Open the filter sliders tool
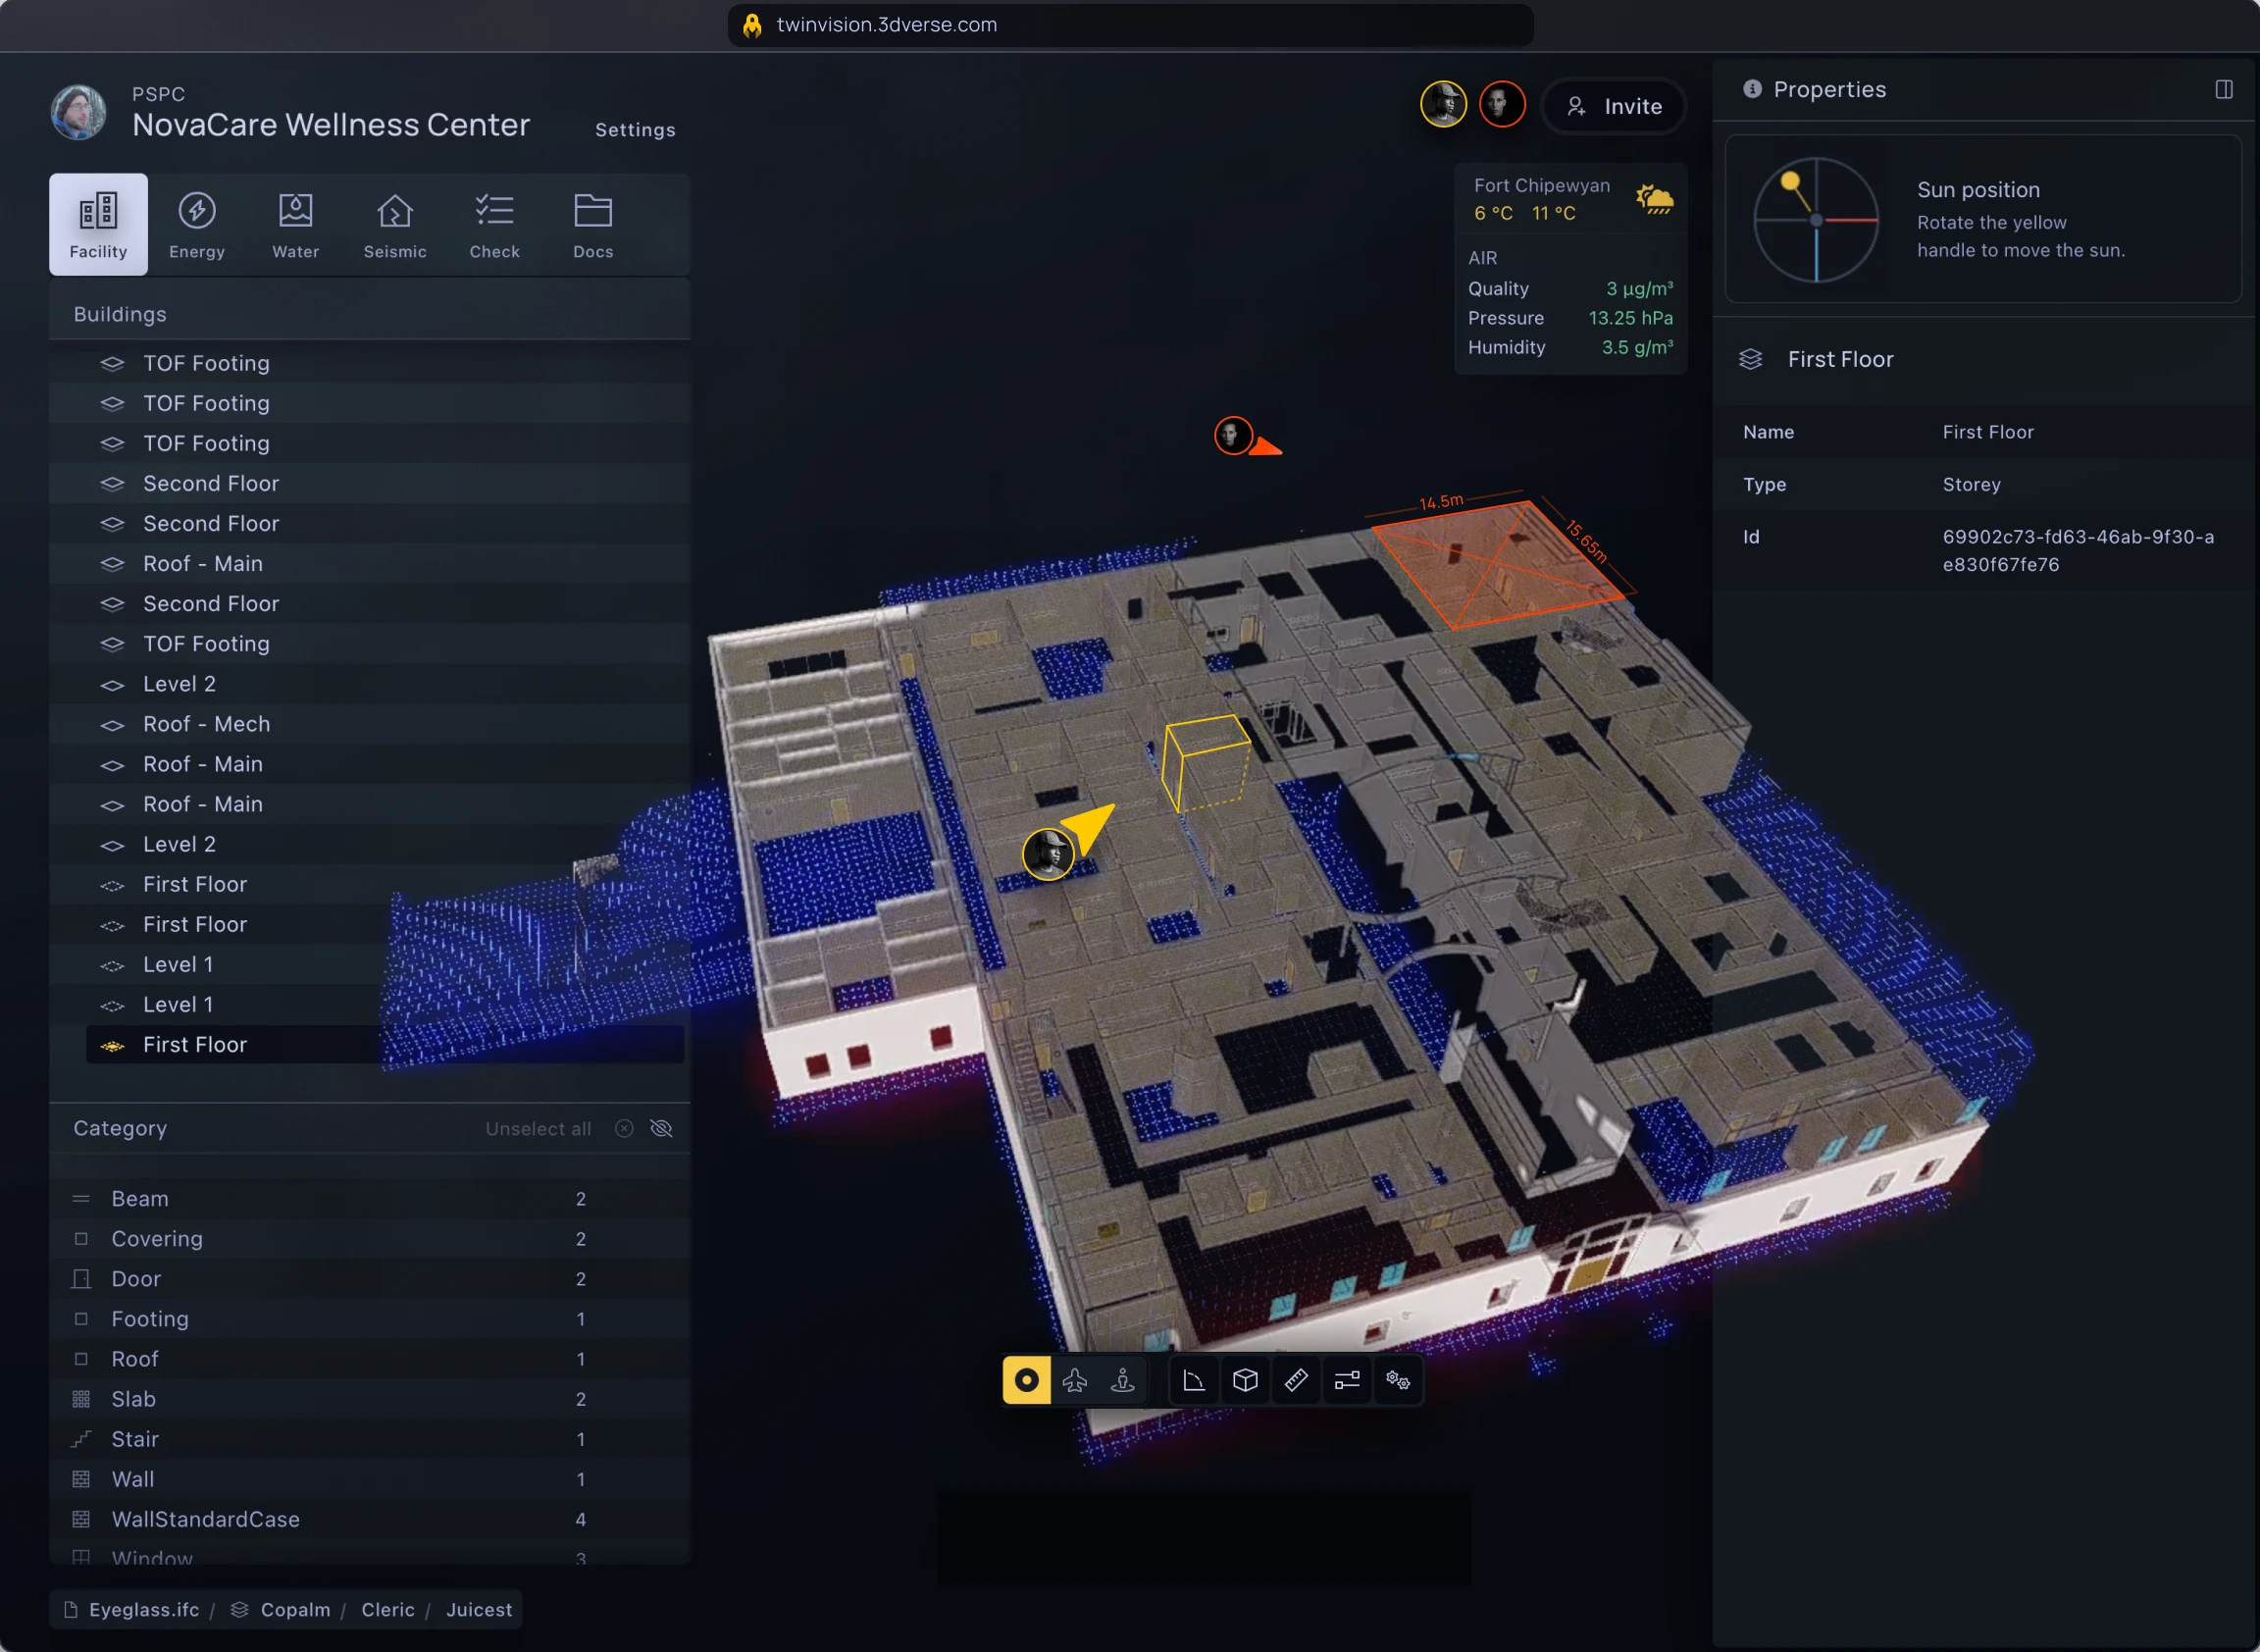The width and height of the screenshot is (2260, 1652). coord(1347,1380)
